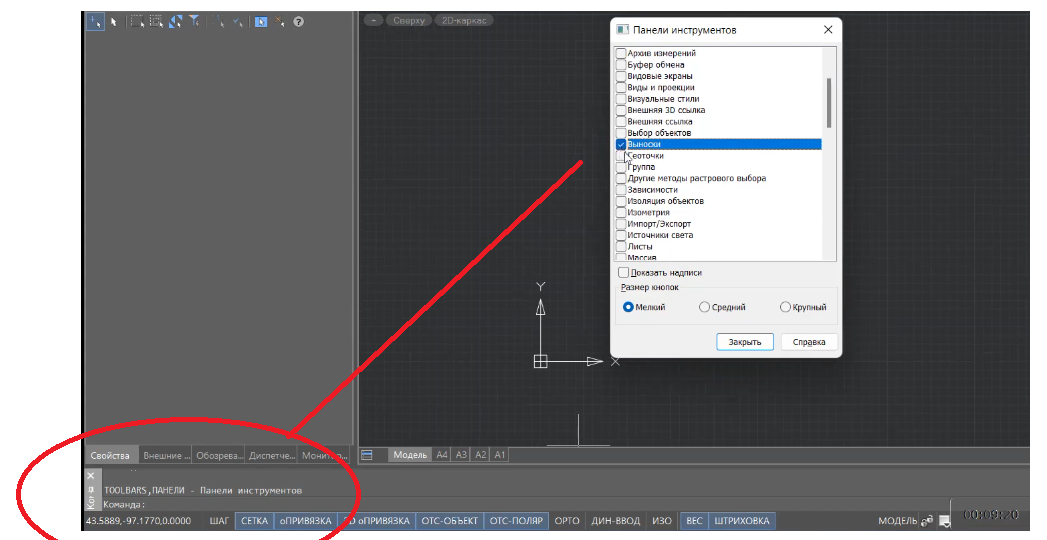Screen dimensions: 1047x540
Task: Open the Сверху view dropdown
Action: [409, 20]
